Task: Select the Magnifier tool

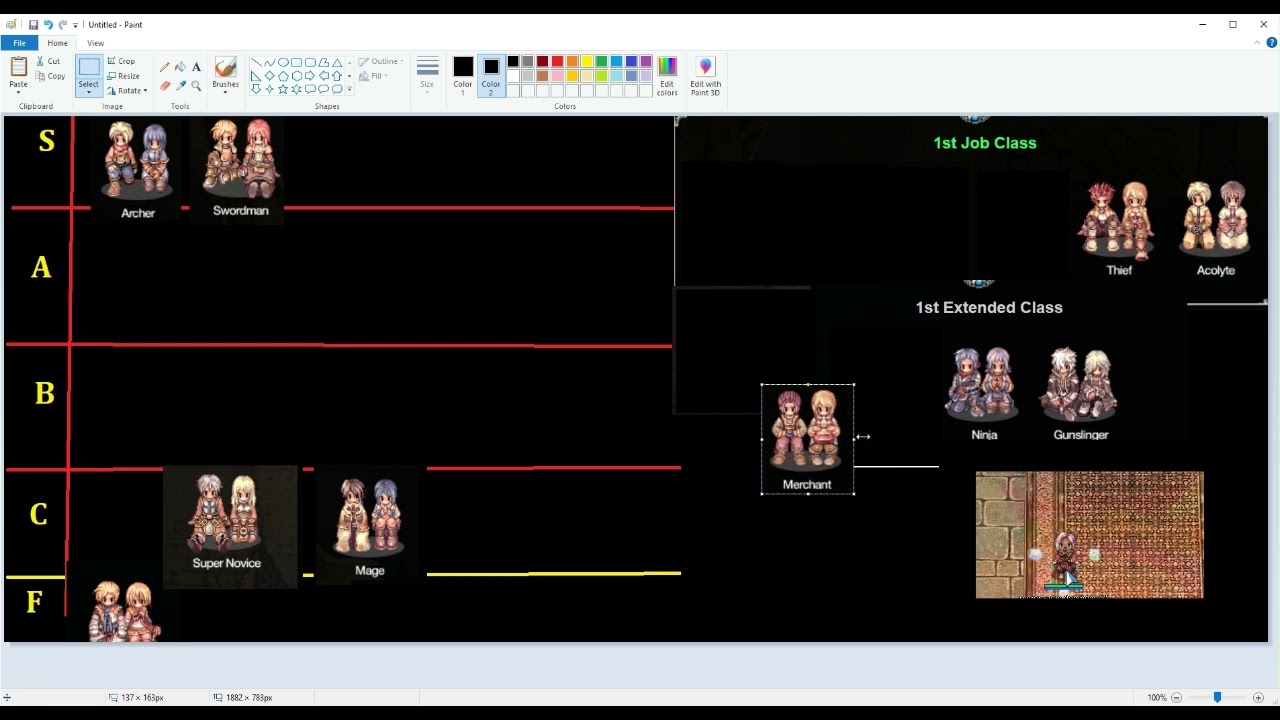Action: click(196, 86)
